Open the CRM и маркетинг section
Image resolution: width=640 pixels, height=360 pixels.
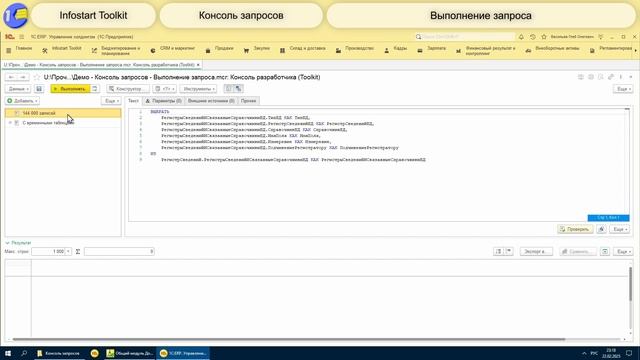173,49
